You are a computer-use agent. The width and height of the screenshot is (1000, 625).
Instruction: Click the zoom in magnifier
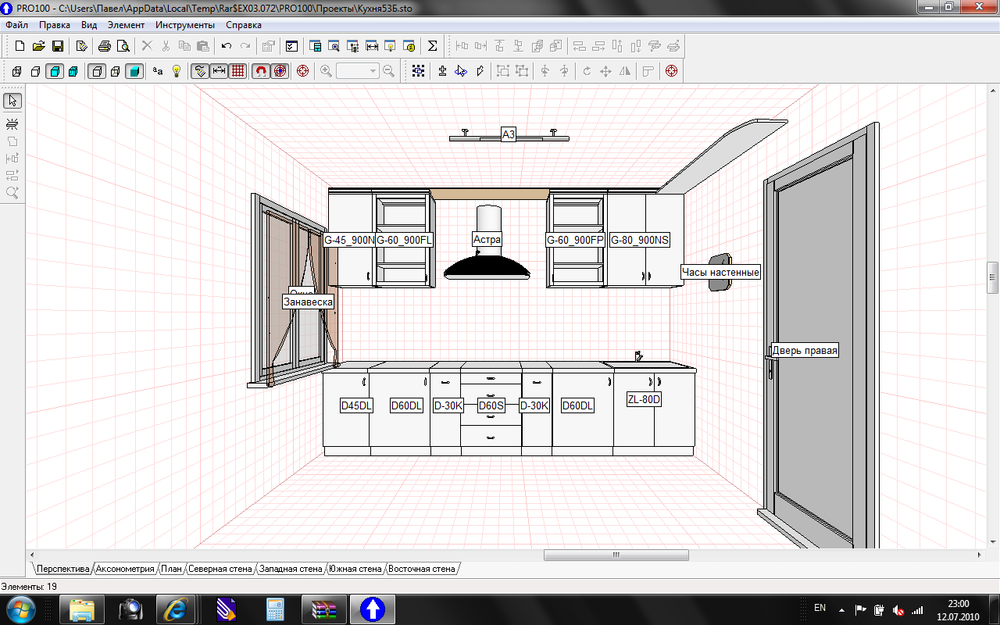click(x=326, y=71)
